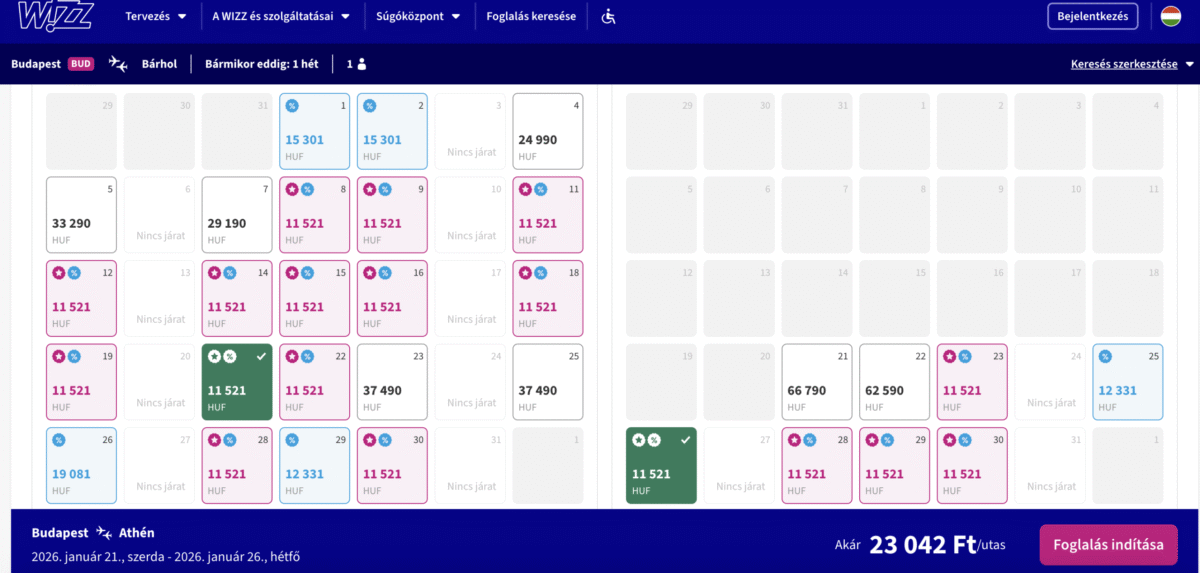Click the percent discount icon on the 1st

(292, 105)
